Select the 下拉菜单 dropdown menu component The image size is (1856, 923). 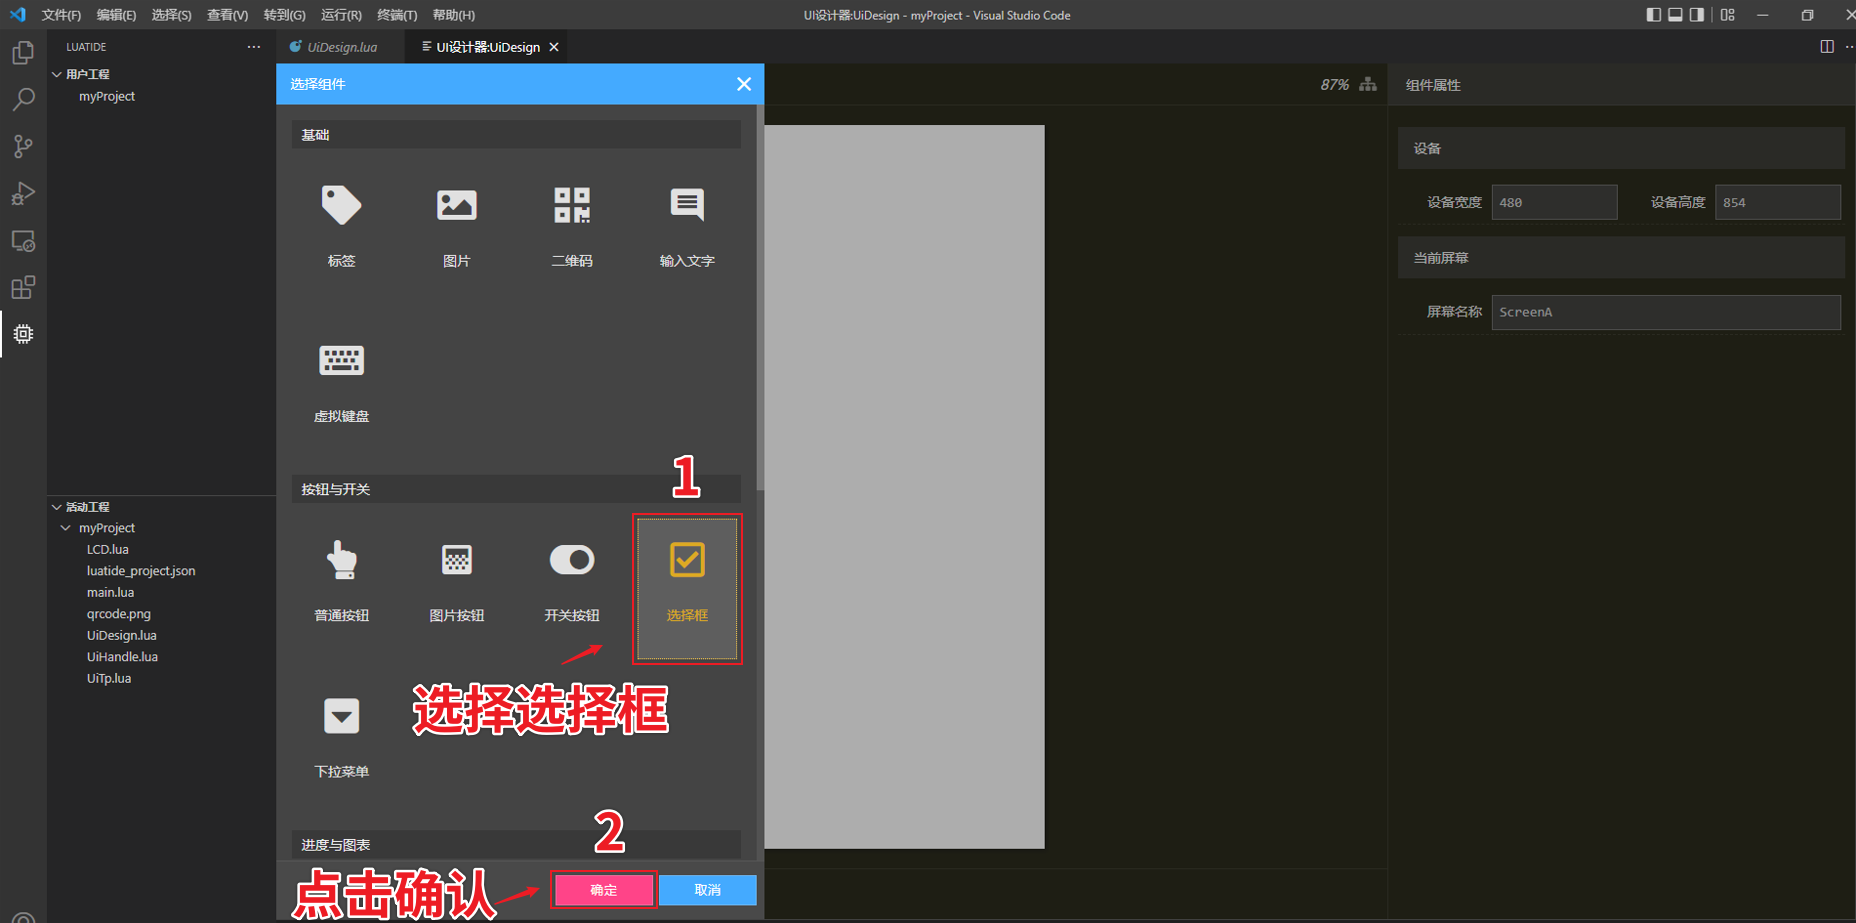342,737
